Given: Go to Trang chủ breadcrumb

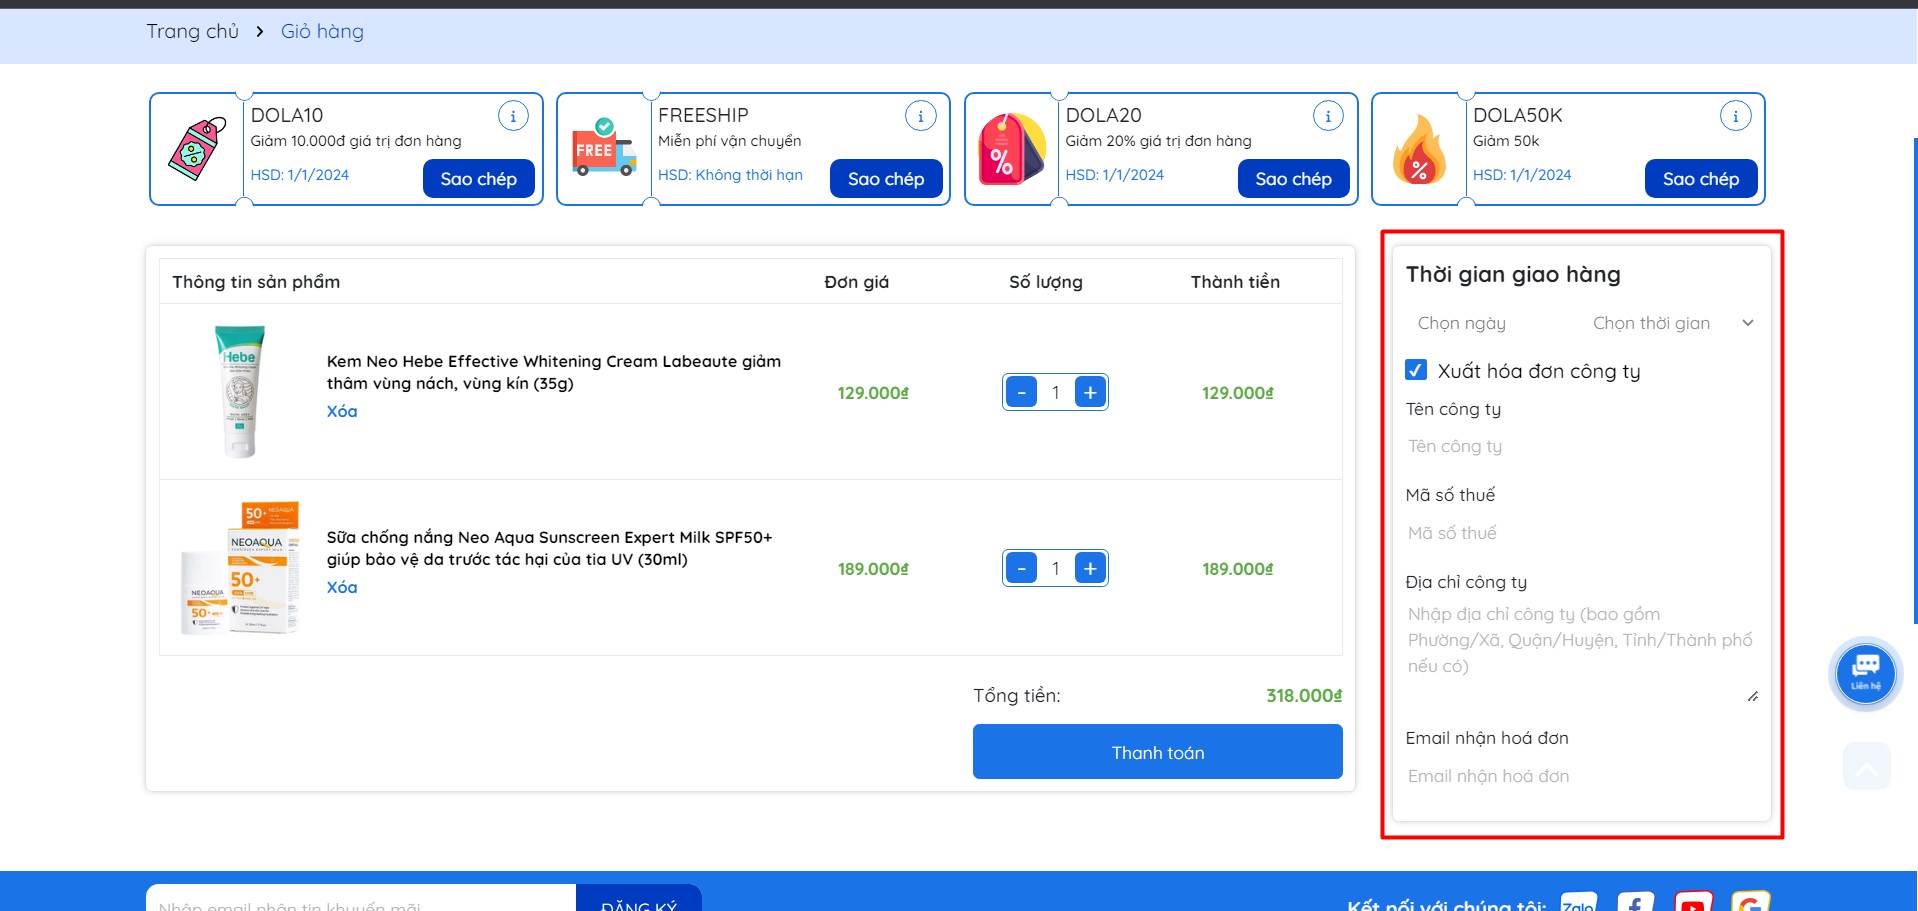Looking at the screenshot, I should (x=193, y=31).
